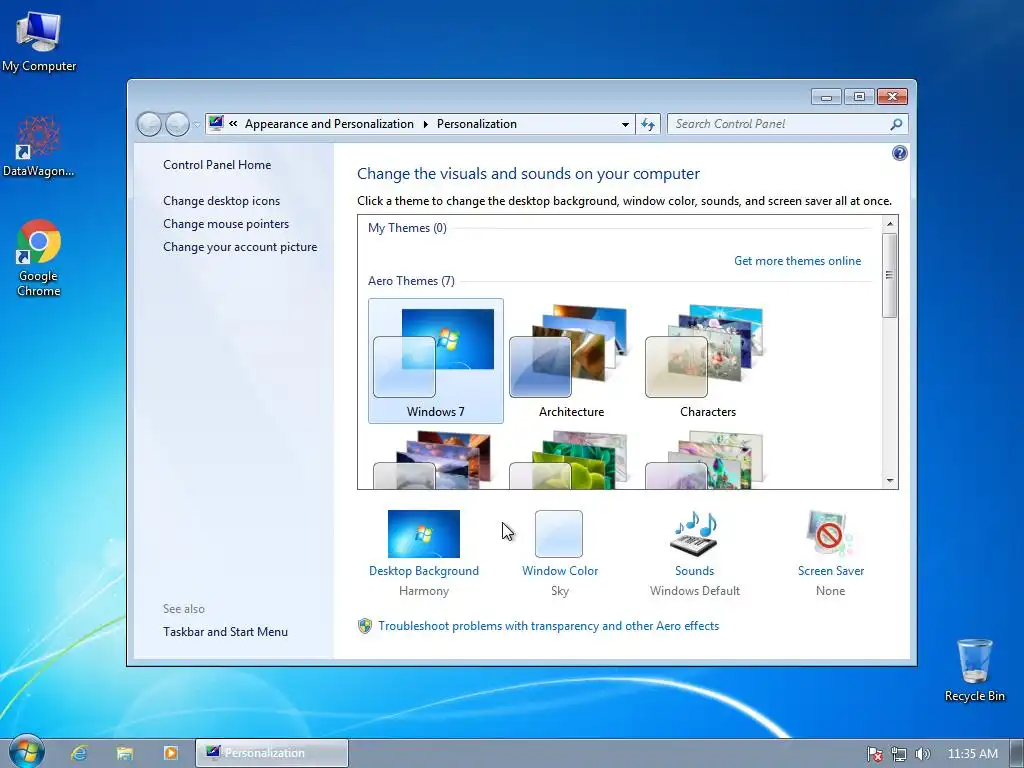The width and height of the screenshot is (1024, 768).
Task: Click the search magnifier icon
Action: [x=896, y=124]
